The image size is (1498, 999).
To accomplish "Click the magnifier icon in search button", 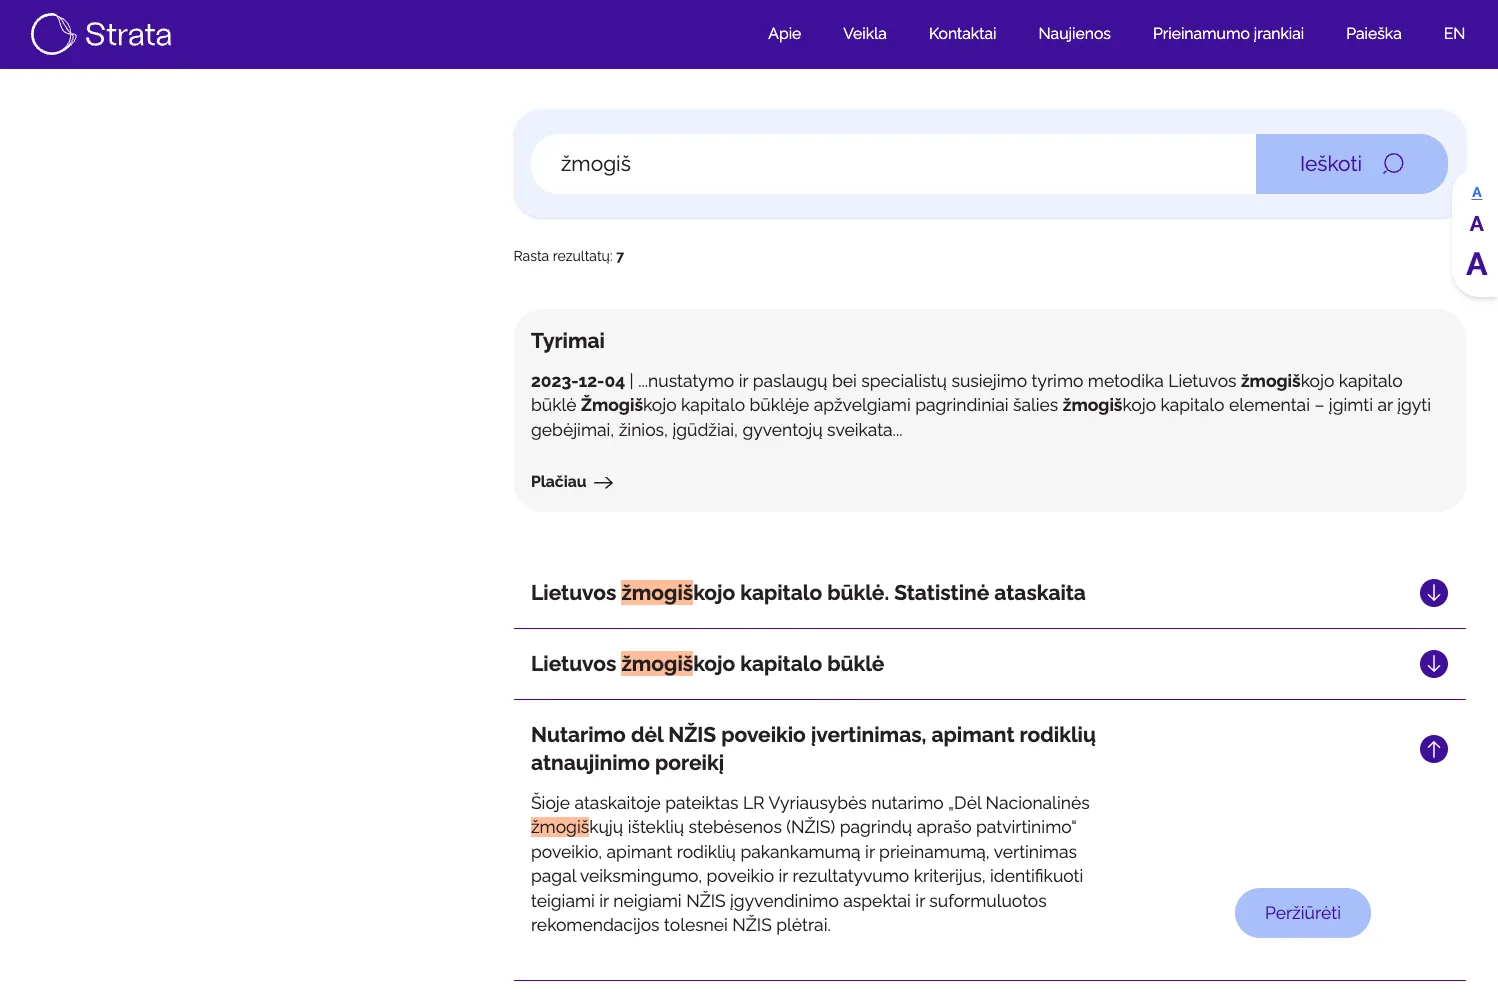I will (x=1393, y=164).
